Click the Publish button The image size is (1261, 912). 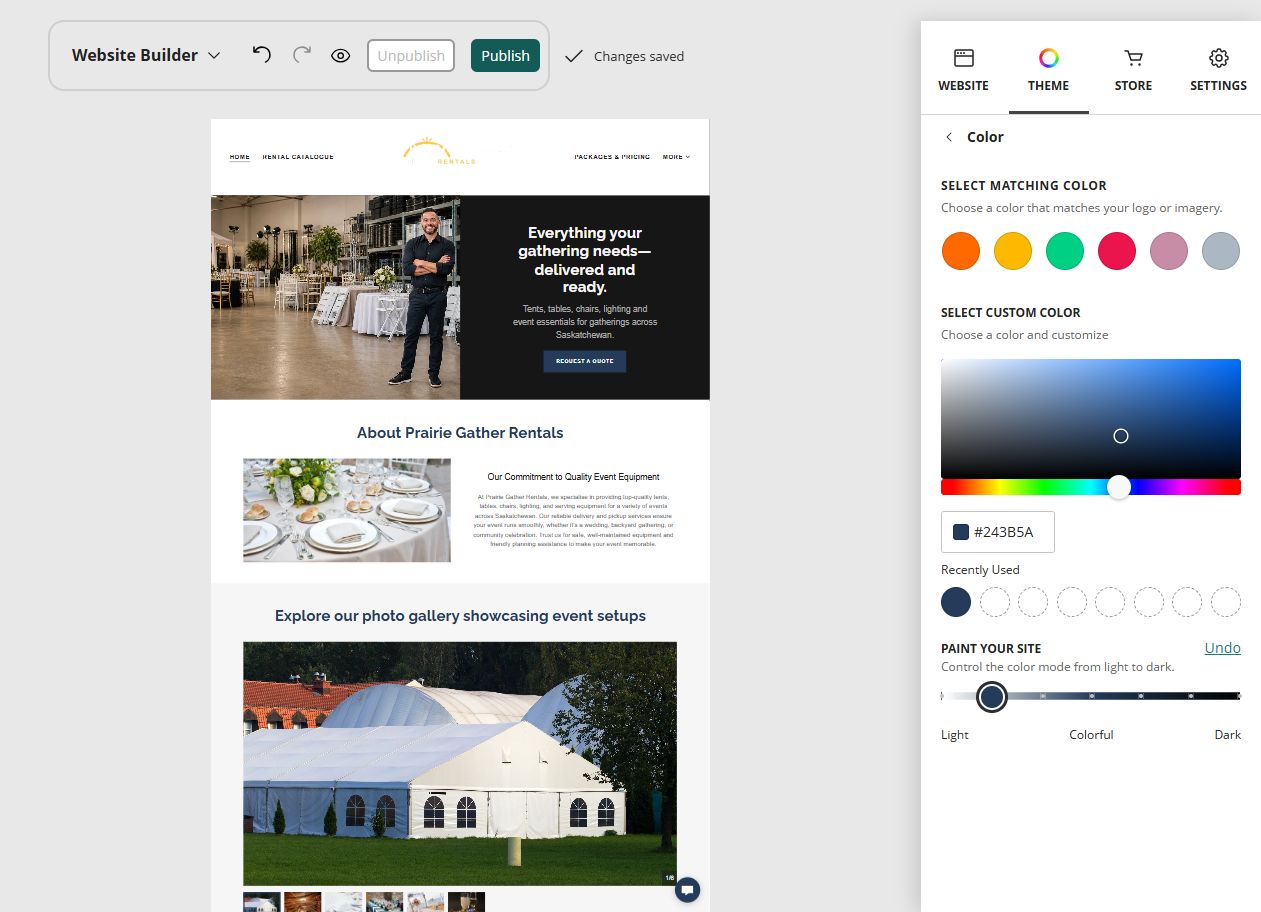point(505,56)
